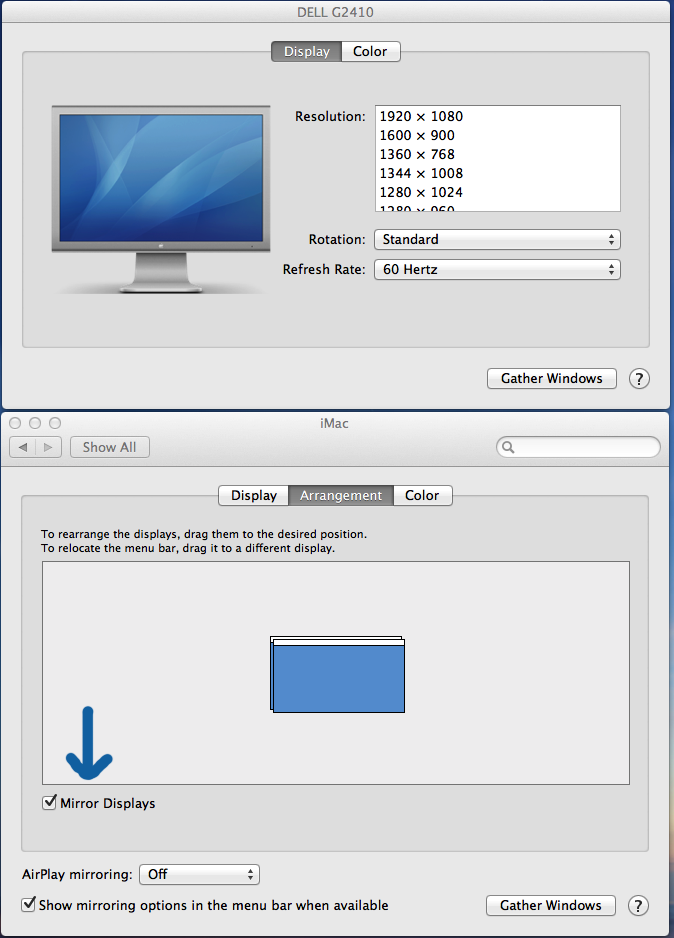This screenshot has height=938, width=674.
Task: Focus the search field in iMac window
Action: click(x=578, y=447)
